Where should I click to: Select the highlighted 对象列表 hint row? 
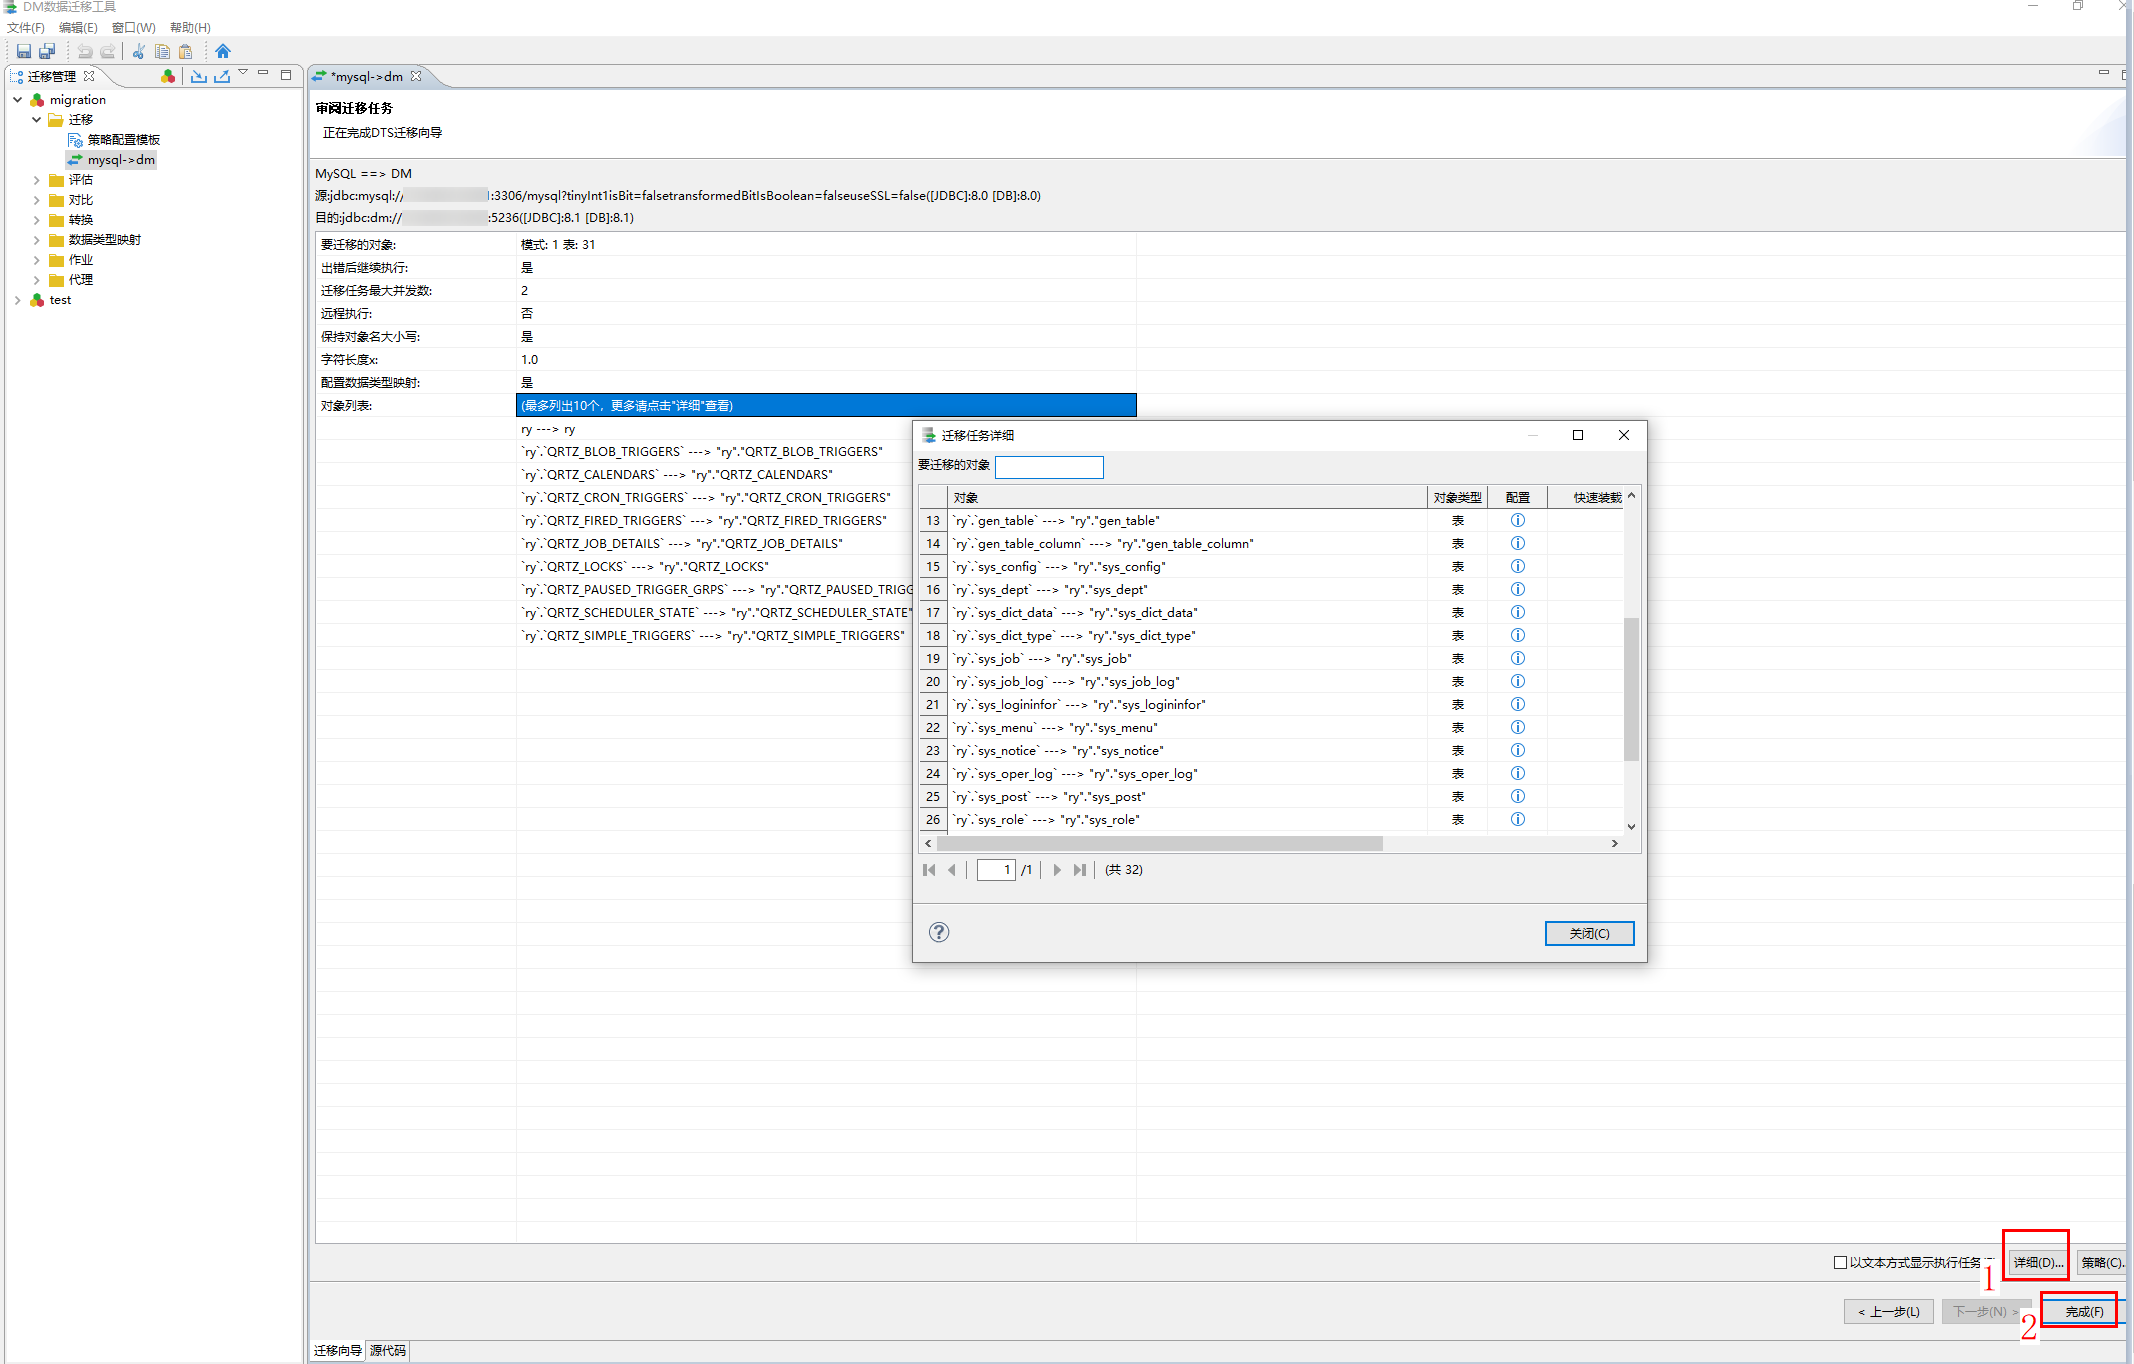(x=826, y=405)
